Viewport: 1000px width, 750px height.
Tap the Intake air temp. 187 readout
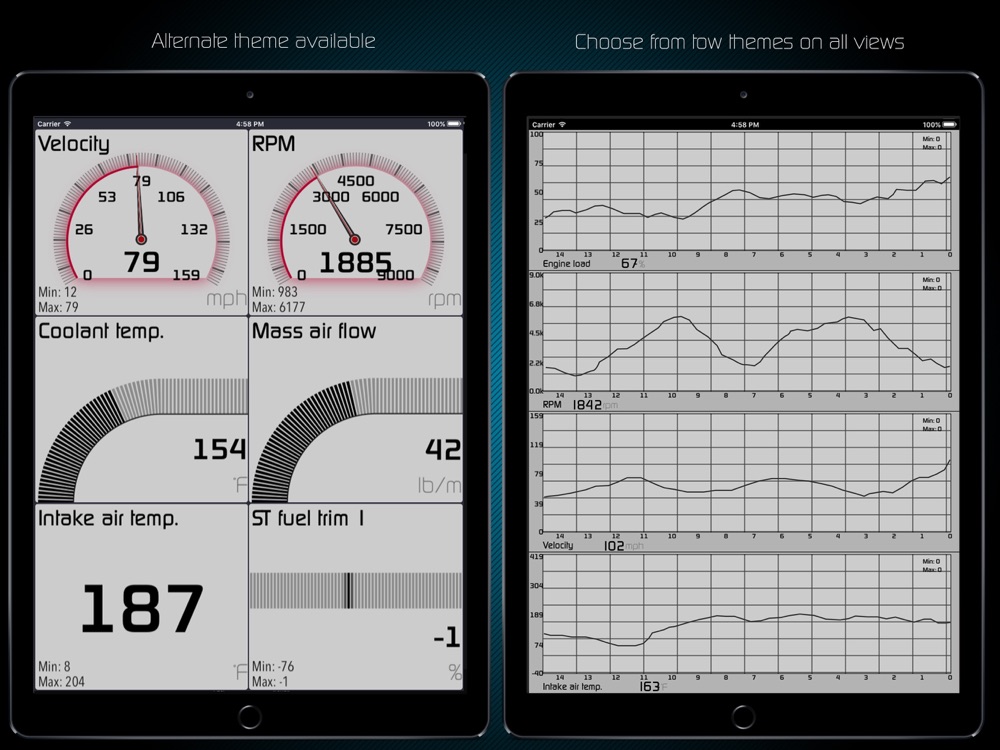click(142, 608)
